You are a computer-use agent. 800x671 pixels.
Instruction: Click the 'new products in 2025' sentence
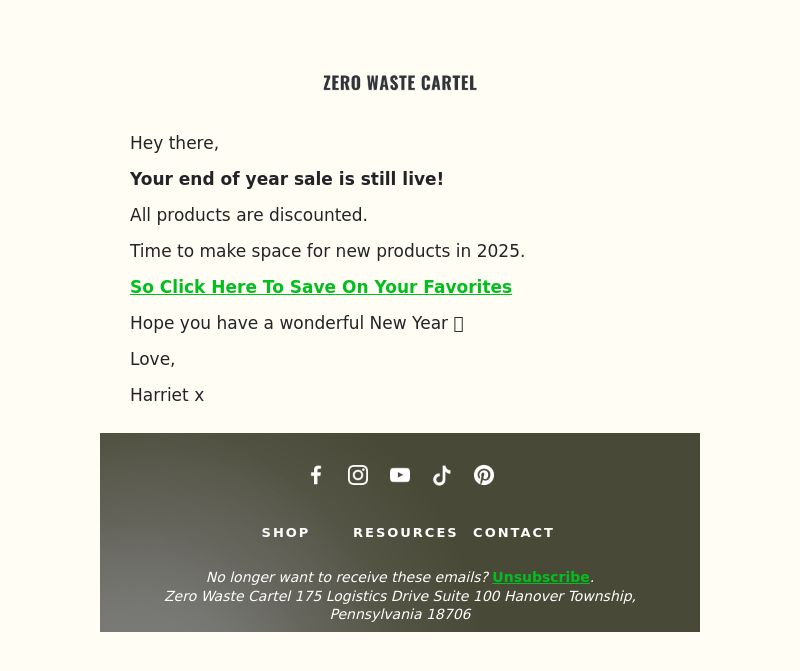(328, 251)
